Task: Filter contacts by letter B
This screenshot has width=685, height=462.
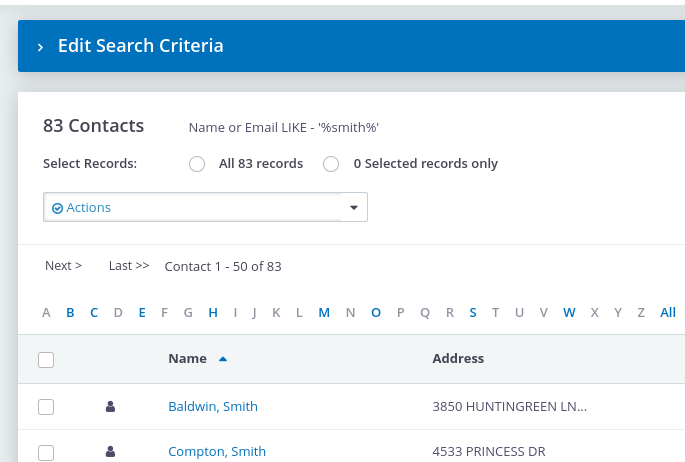Action: (70, 313)
